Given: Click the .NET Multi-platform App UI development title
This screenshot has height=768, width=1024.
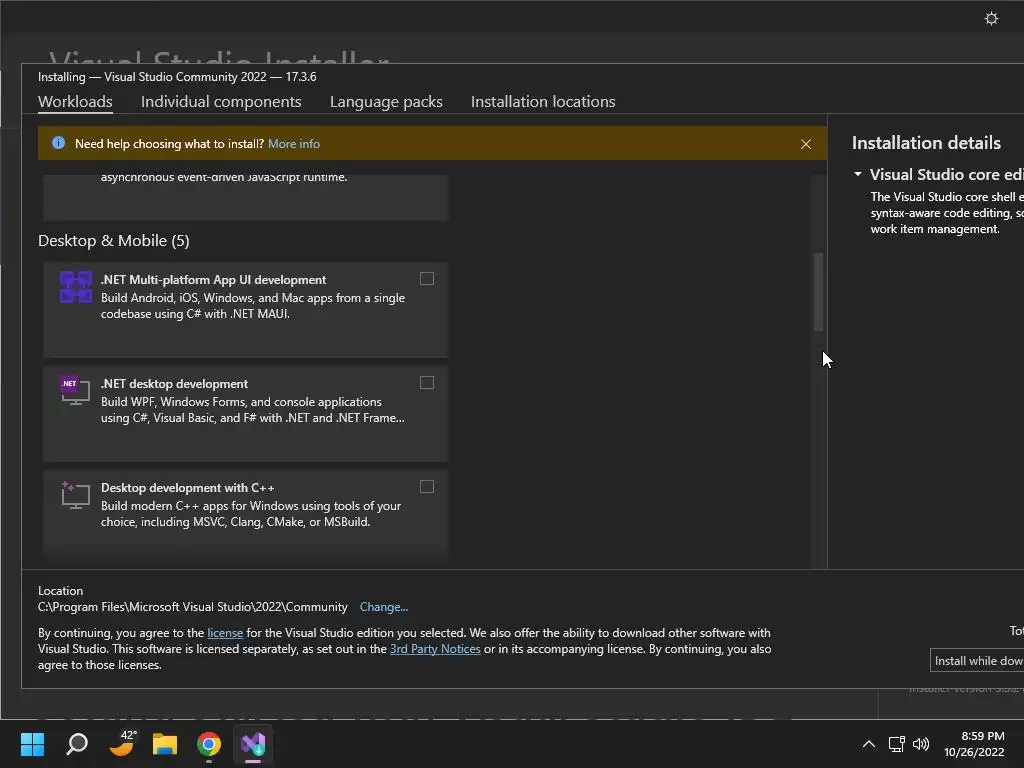Looking at the screenshot, I should pyautogui.click(x=214, y=280).
